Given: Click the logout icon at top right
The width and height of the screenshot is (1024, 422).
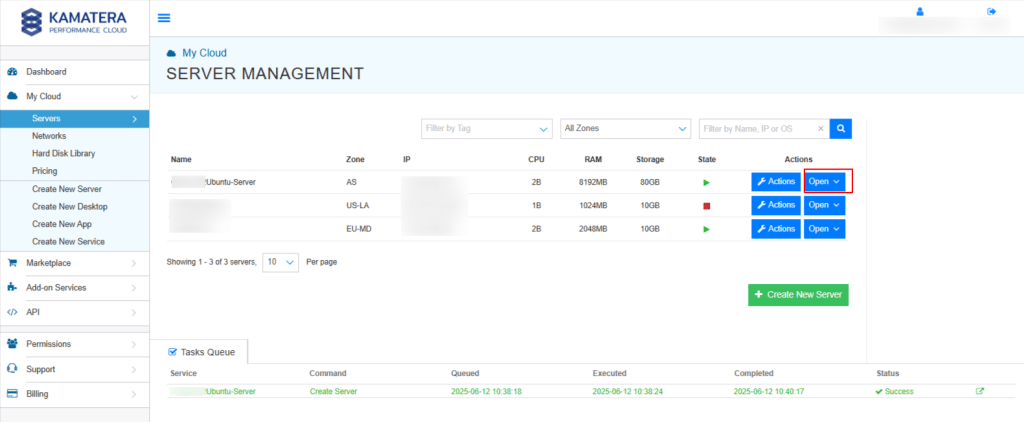Looking at the screenshot, I should pyautogui.click(x=991, y=12).
